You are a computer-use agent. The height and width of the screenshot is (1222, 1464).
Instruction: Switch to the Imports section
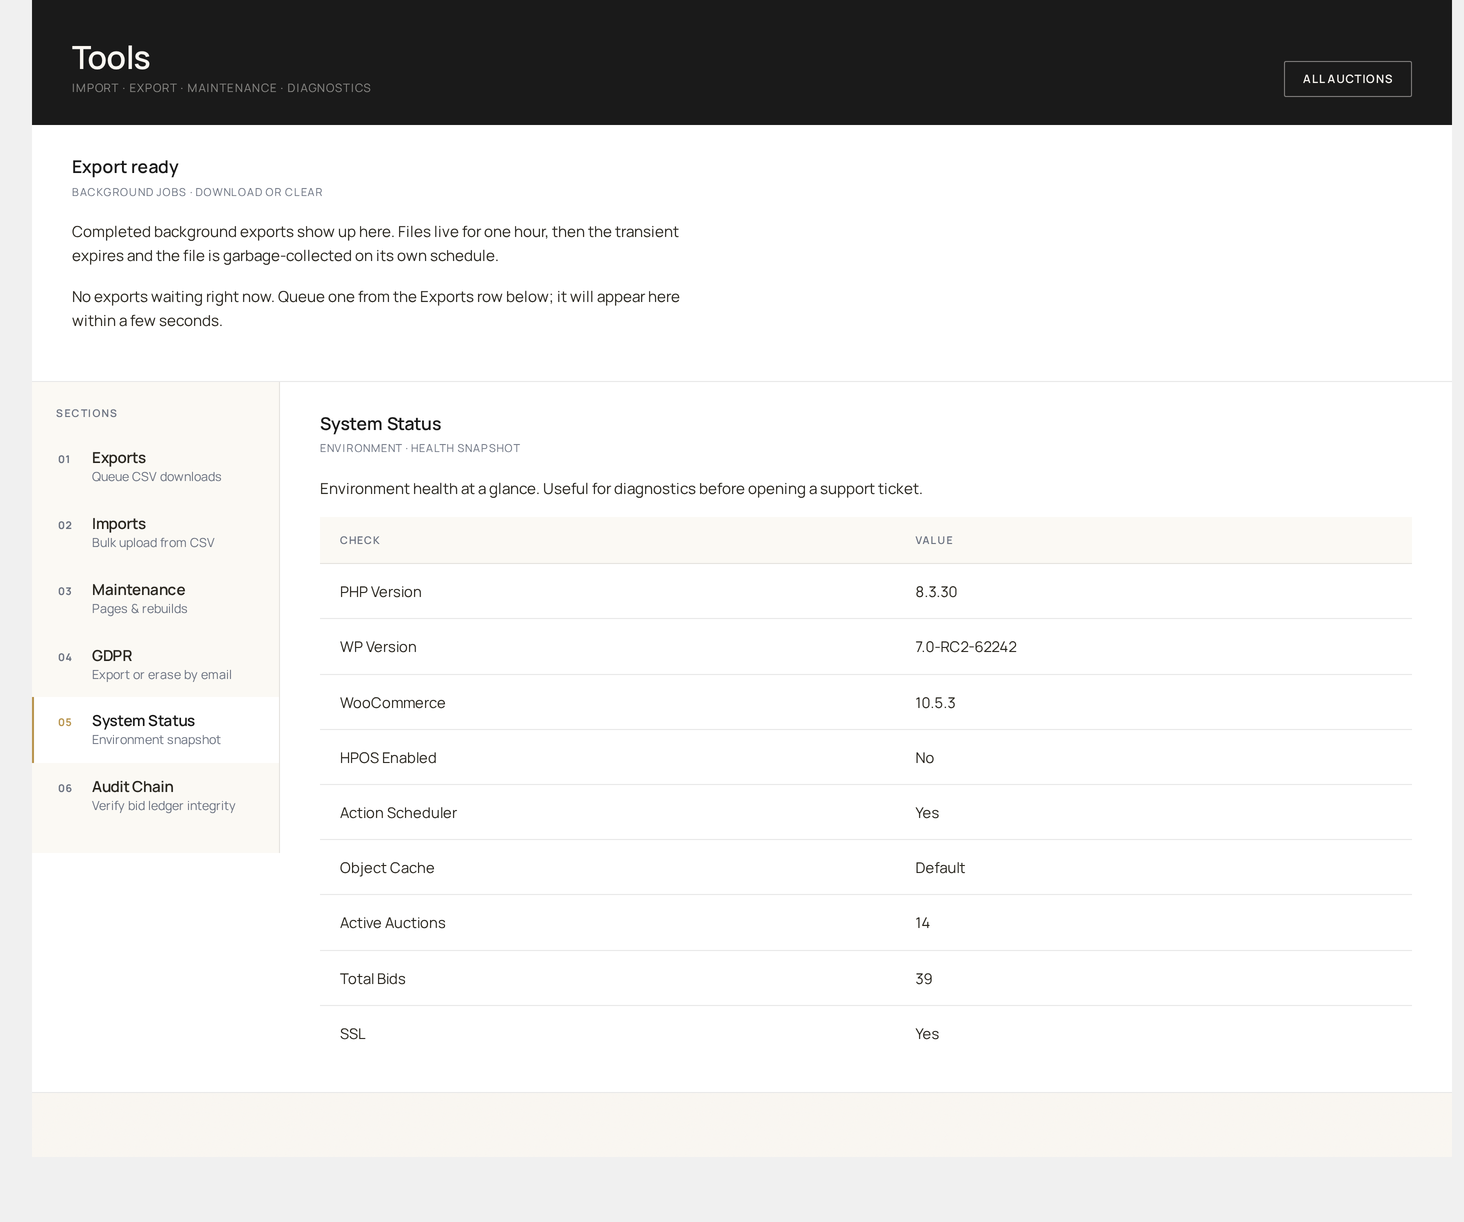coord(156,532)
